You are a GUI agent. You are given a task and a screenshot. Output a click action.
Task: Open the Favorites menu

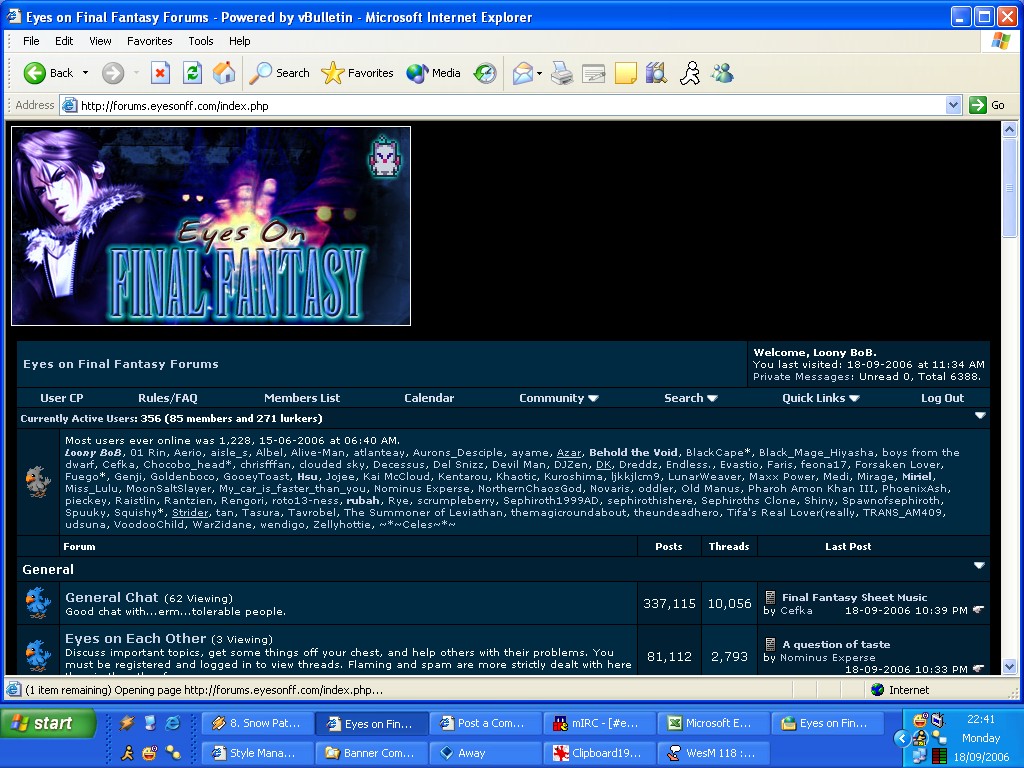[150, 41]
